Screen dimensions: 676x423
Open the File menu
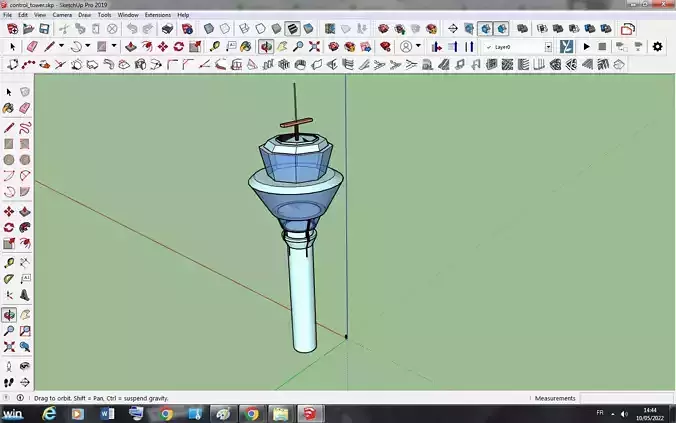pos(7,15)
